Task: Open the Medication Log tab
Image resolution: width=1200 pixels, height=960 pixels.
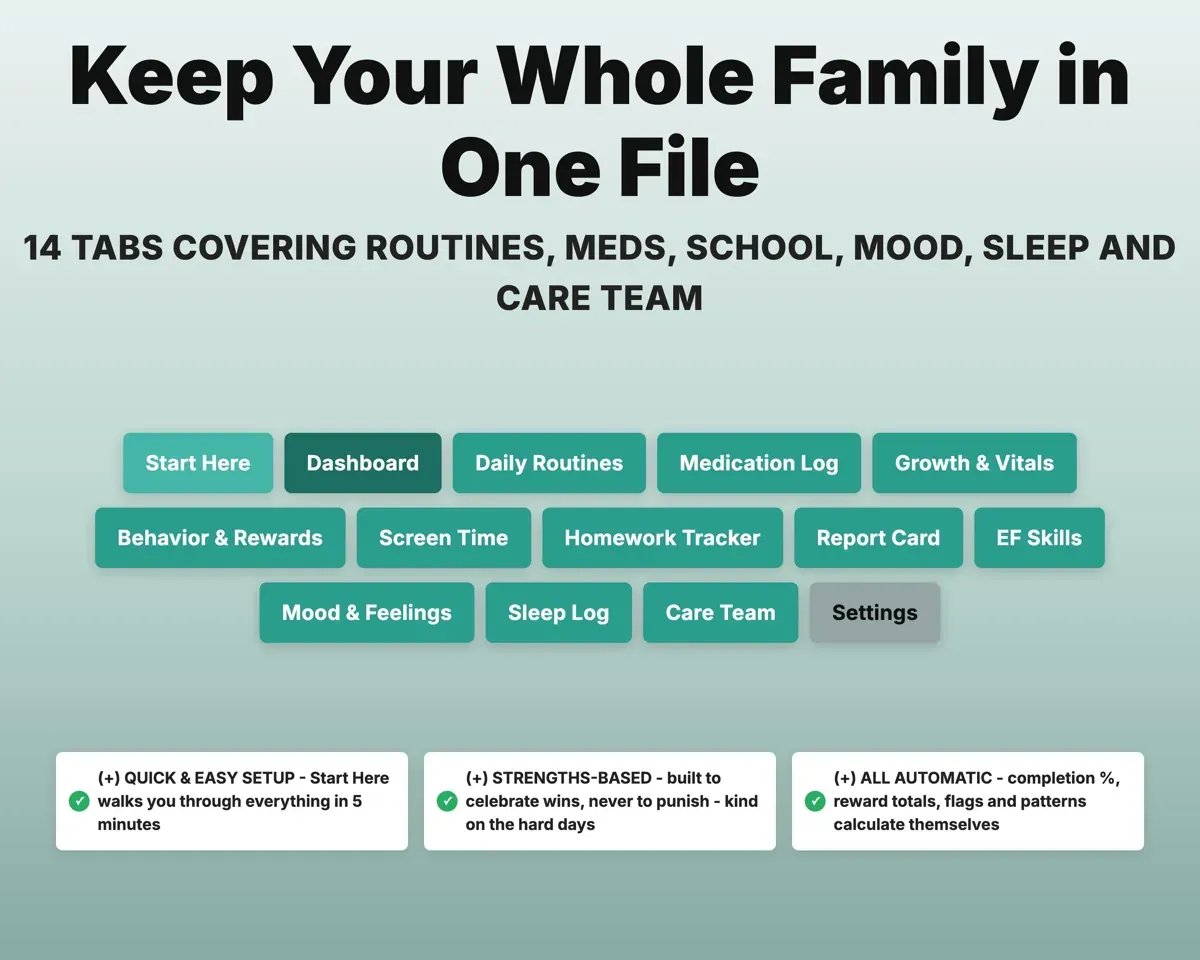Action: tap(759, 463)
